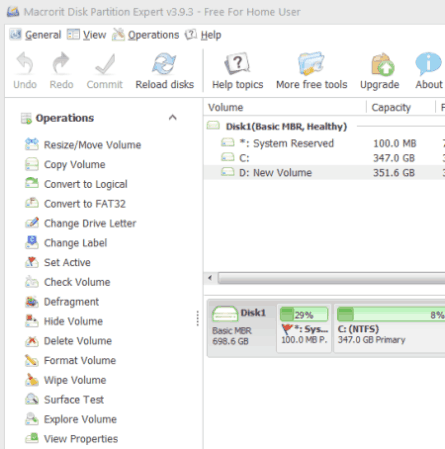Select D: New Volume row

point(324,172)
